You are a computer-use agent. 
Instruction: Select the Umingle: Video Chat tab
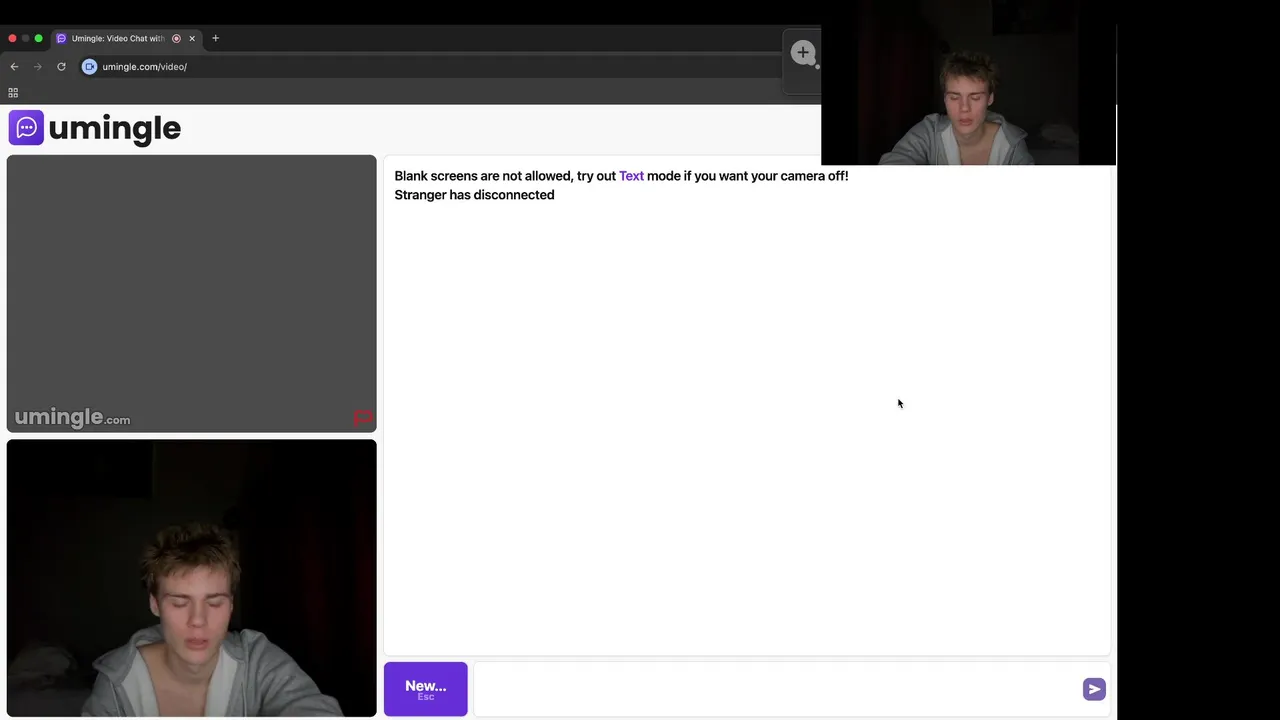click(126, 38)
